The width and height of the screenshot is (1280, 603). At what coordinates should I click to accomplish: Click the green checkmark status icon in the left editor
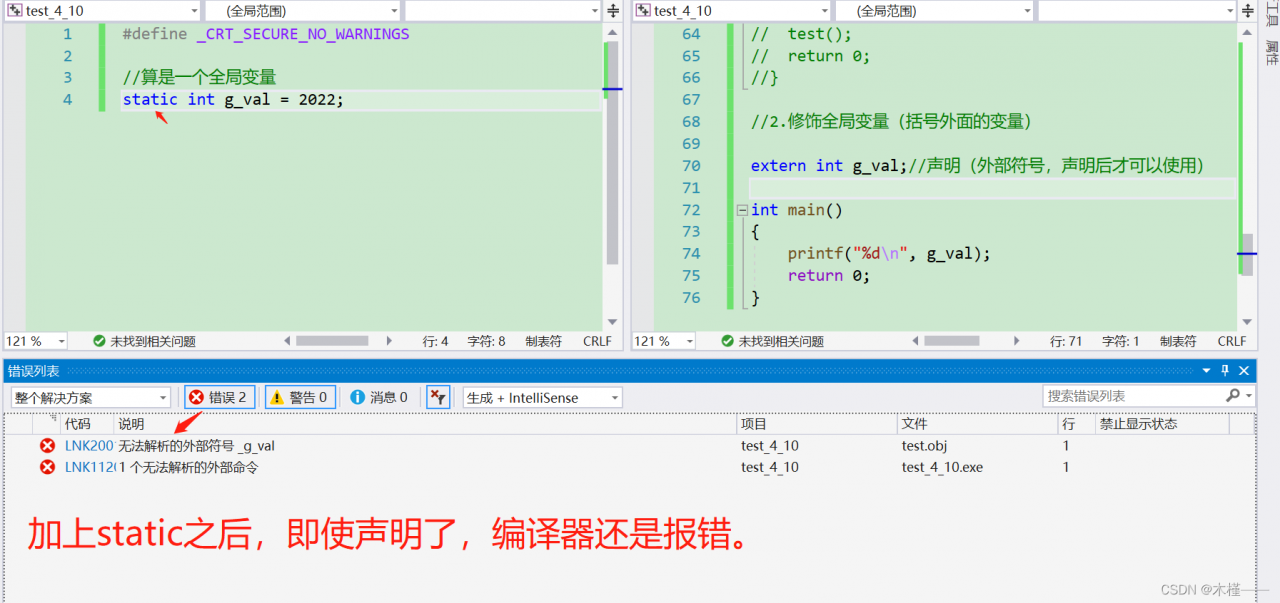pyautogui.click(x=99, y=341)
